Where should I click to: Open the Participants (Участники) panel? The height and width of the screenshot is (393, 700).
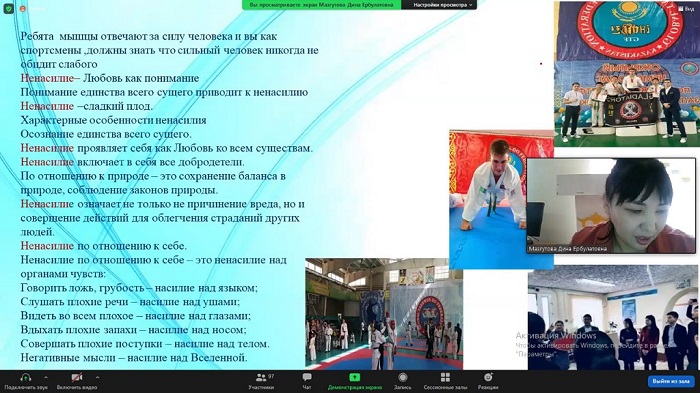coord(261,381)
